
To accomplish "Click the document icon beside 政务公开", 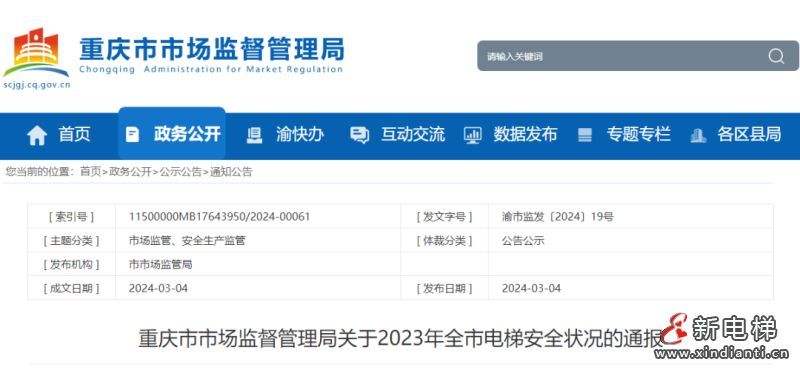I will (132, 135).
